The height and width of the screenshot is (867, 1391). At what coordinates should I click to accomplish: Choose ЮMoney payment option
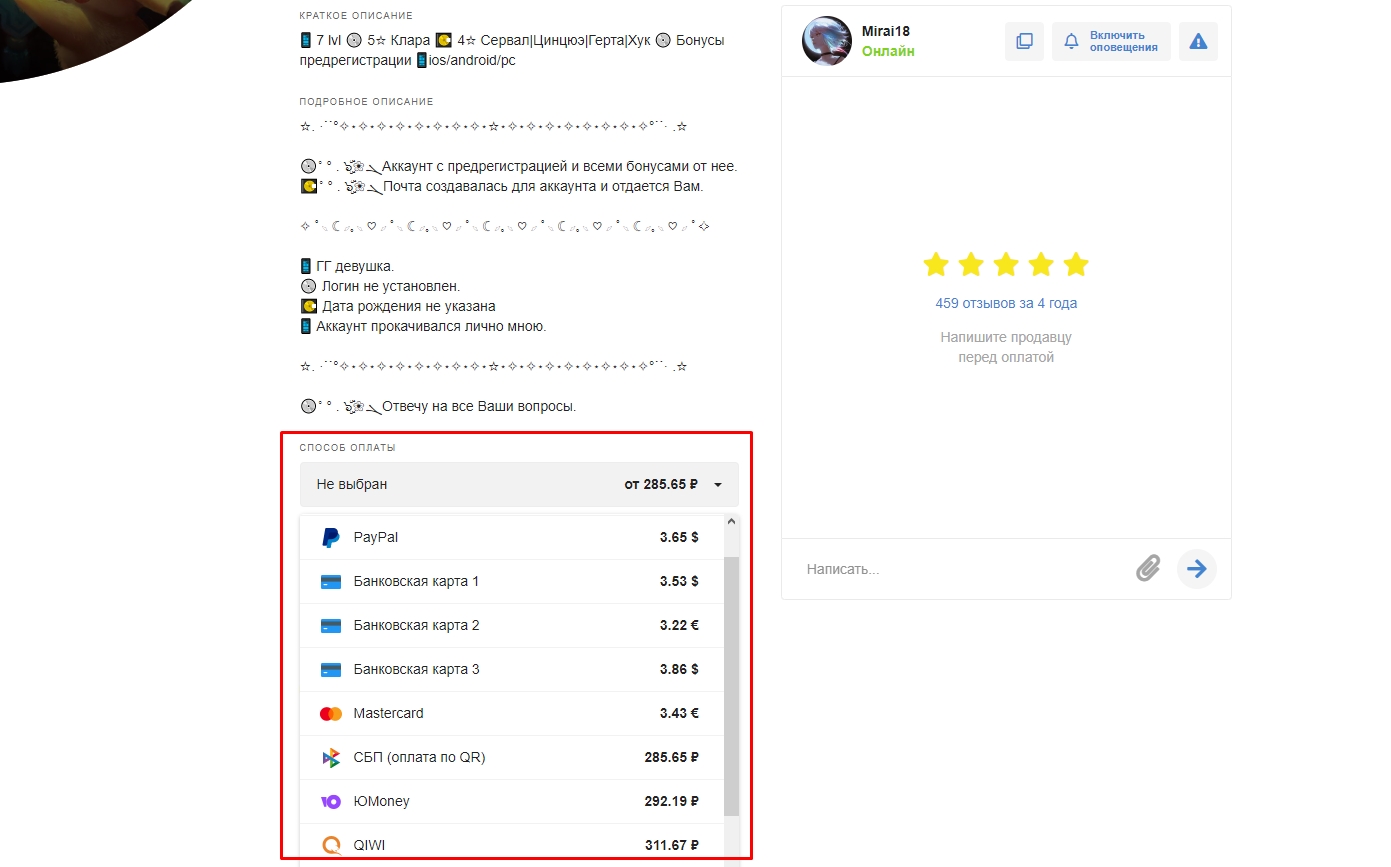tap(511, 802)
